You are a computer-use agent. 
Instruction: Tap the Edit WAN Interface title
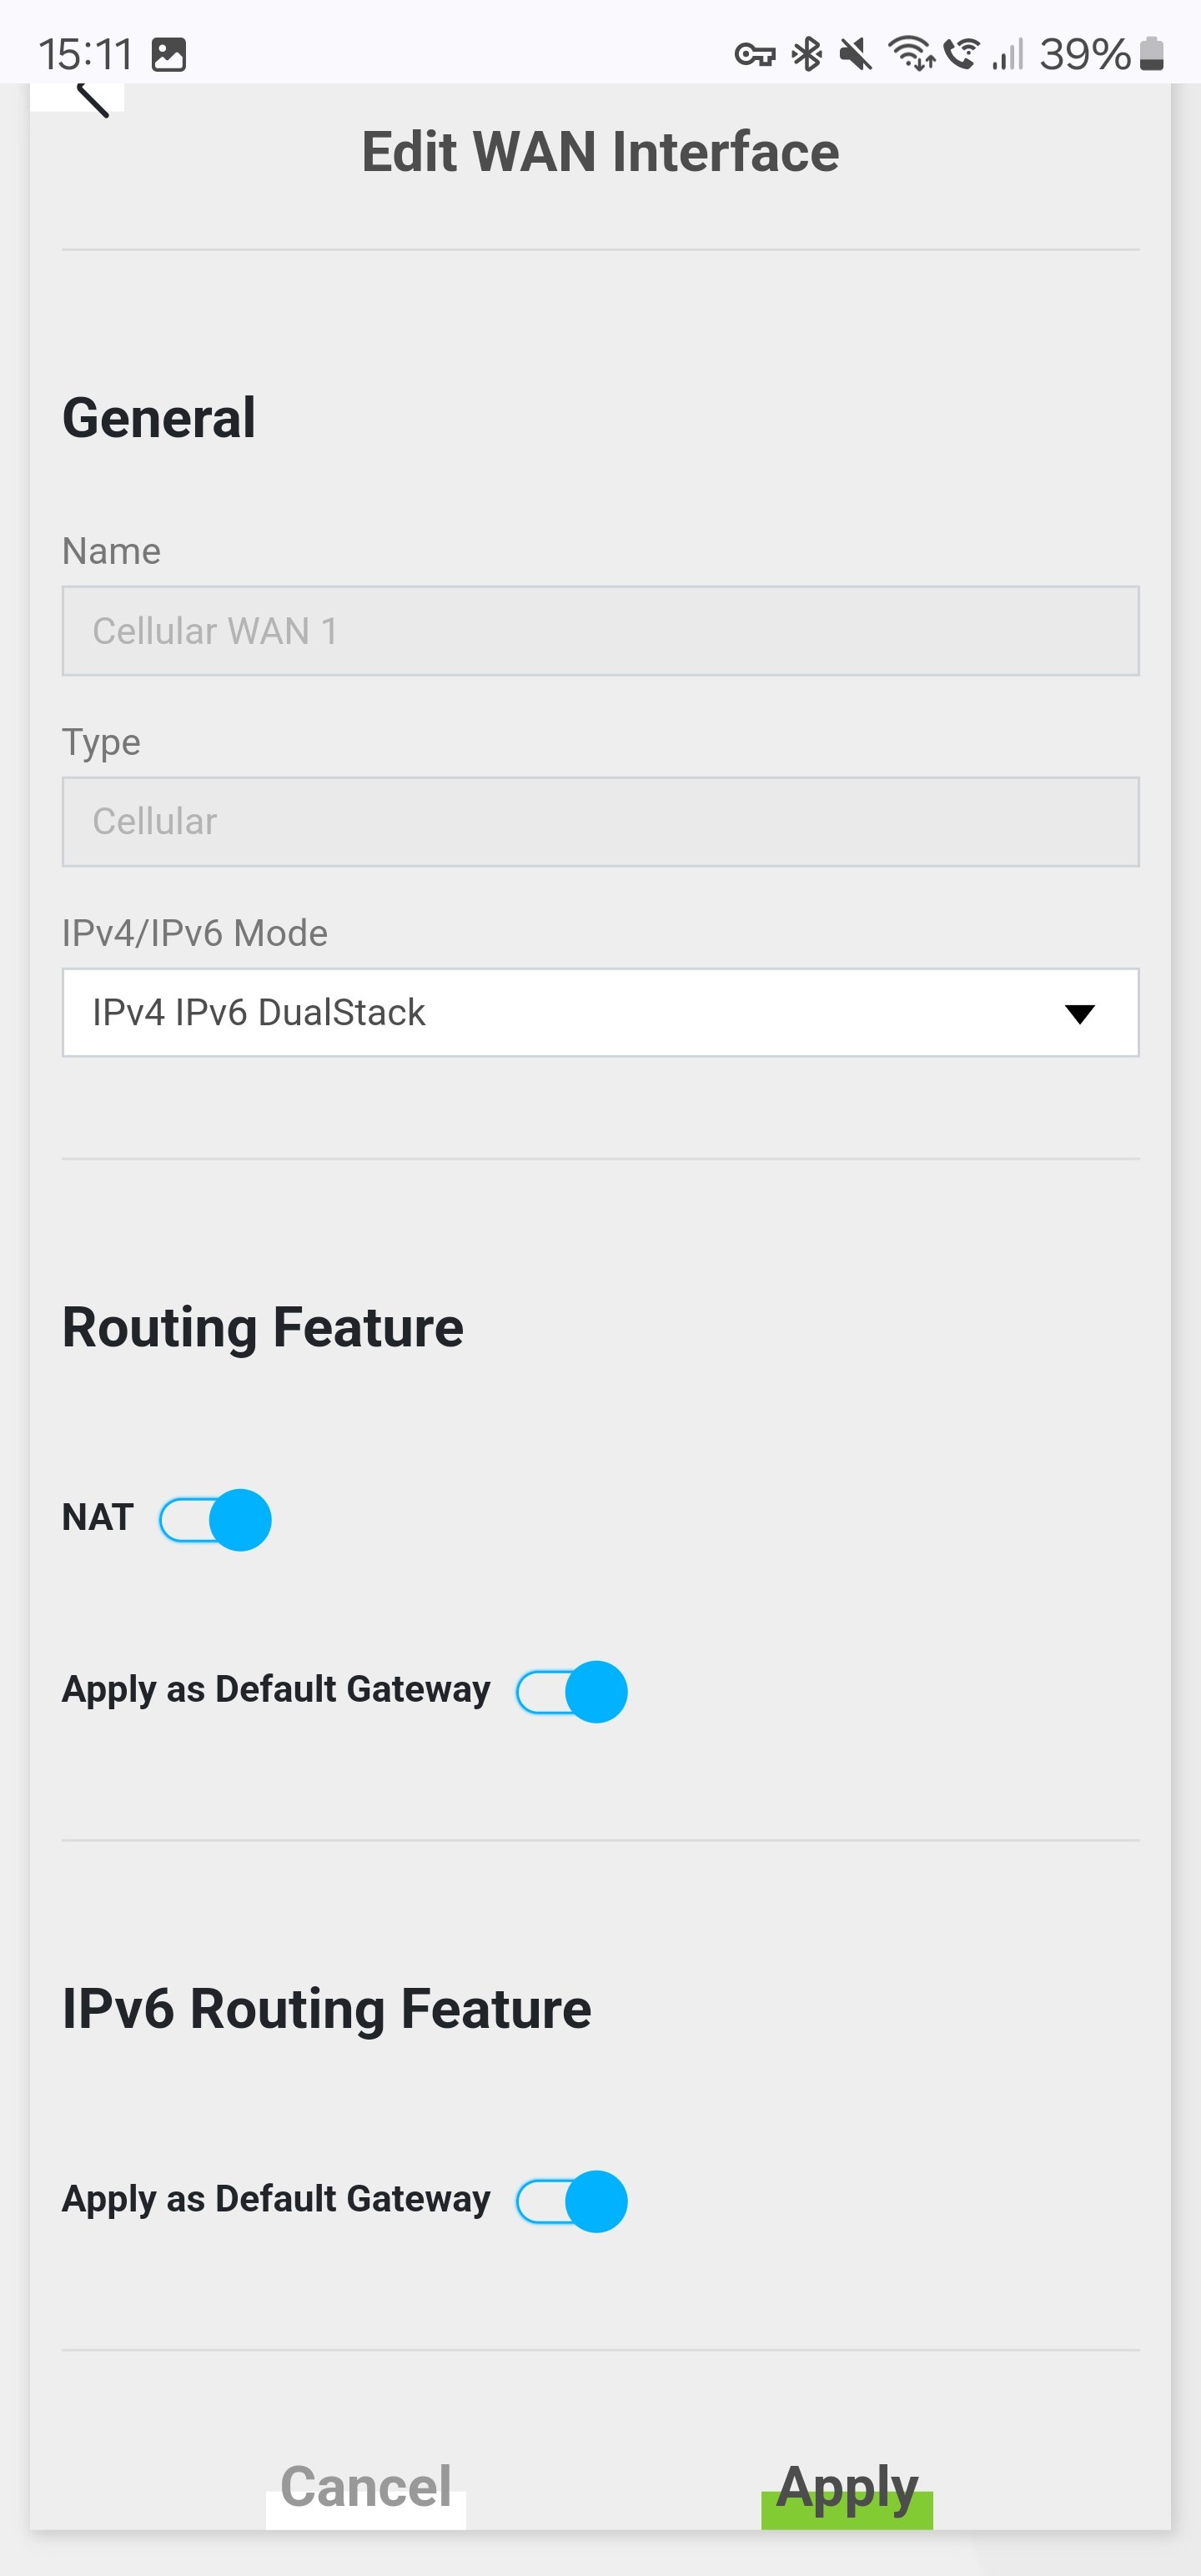coord(600,152)
